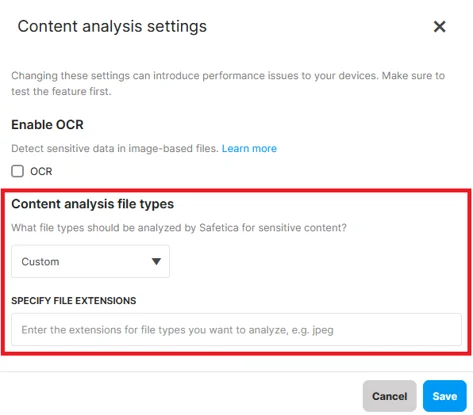Open the Learn more link about OCR
Screen dimensions: 473x415
249,148
